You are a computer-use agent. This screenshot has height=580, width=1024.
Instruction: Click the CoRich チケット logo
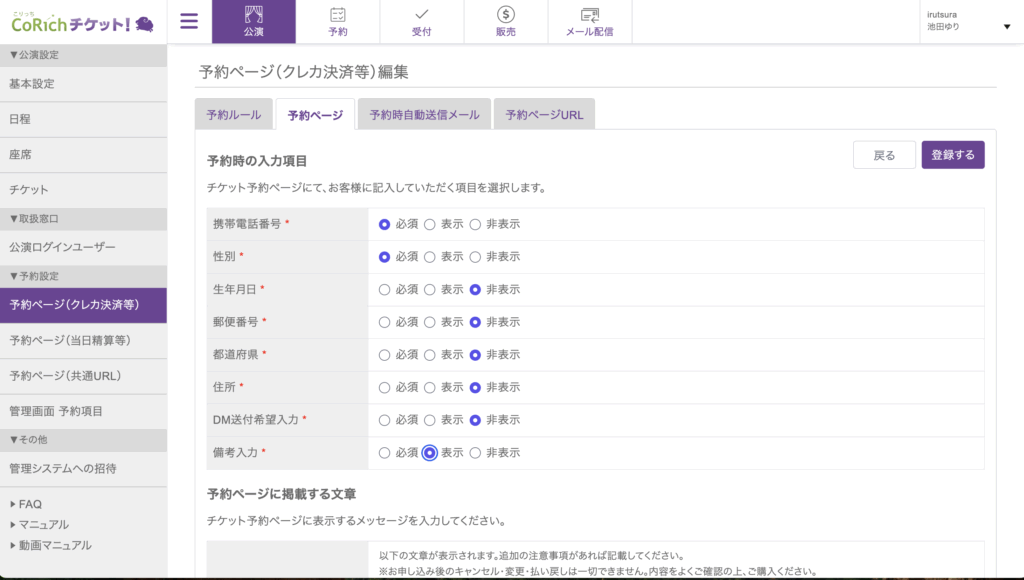tap(82, 22)
